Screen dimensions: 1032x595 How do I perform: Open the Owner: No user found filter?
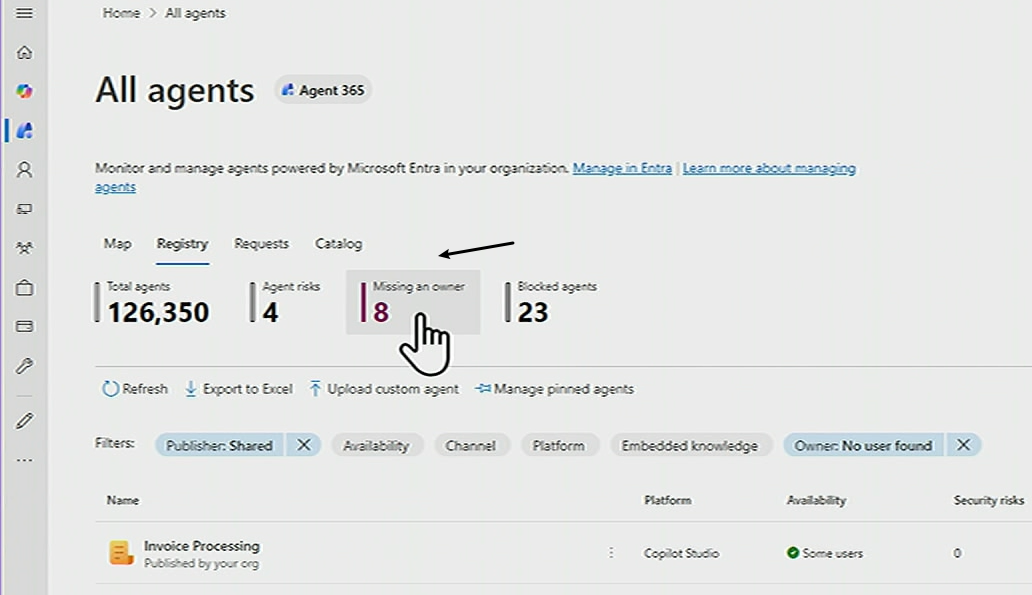(863, 446)
